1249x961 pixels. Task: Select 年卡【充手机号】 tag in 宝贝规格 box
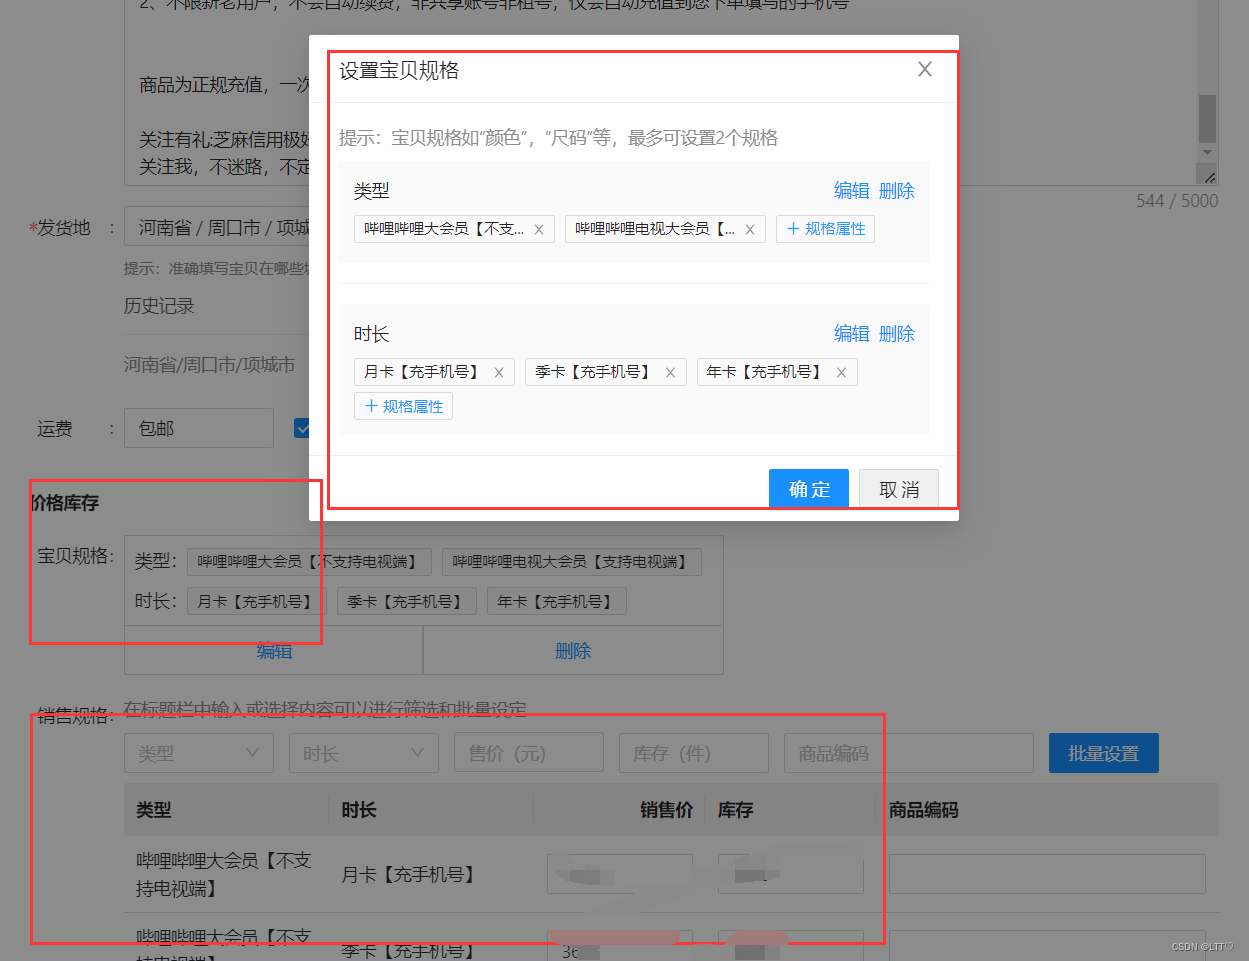[x=556, y=601]
